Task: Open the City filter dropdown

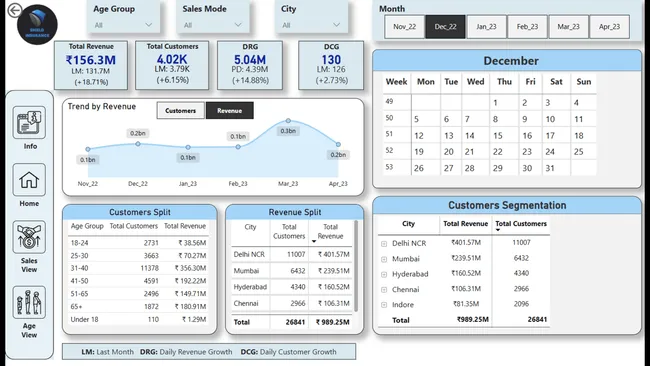Action: [x=311, y=25]
